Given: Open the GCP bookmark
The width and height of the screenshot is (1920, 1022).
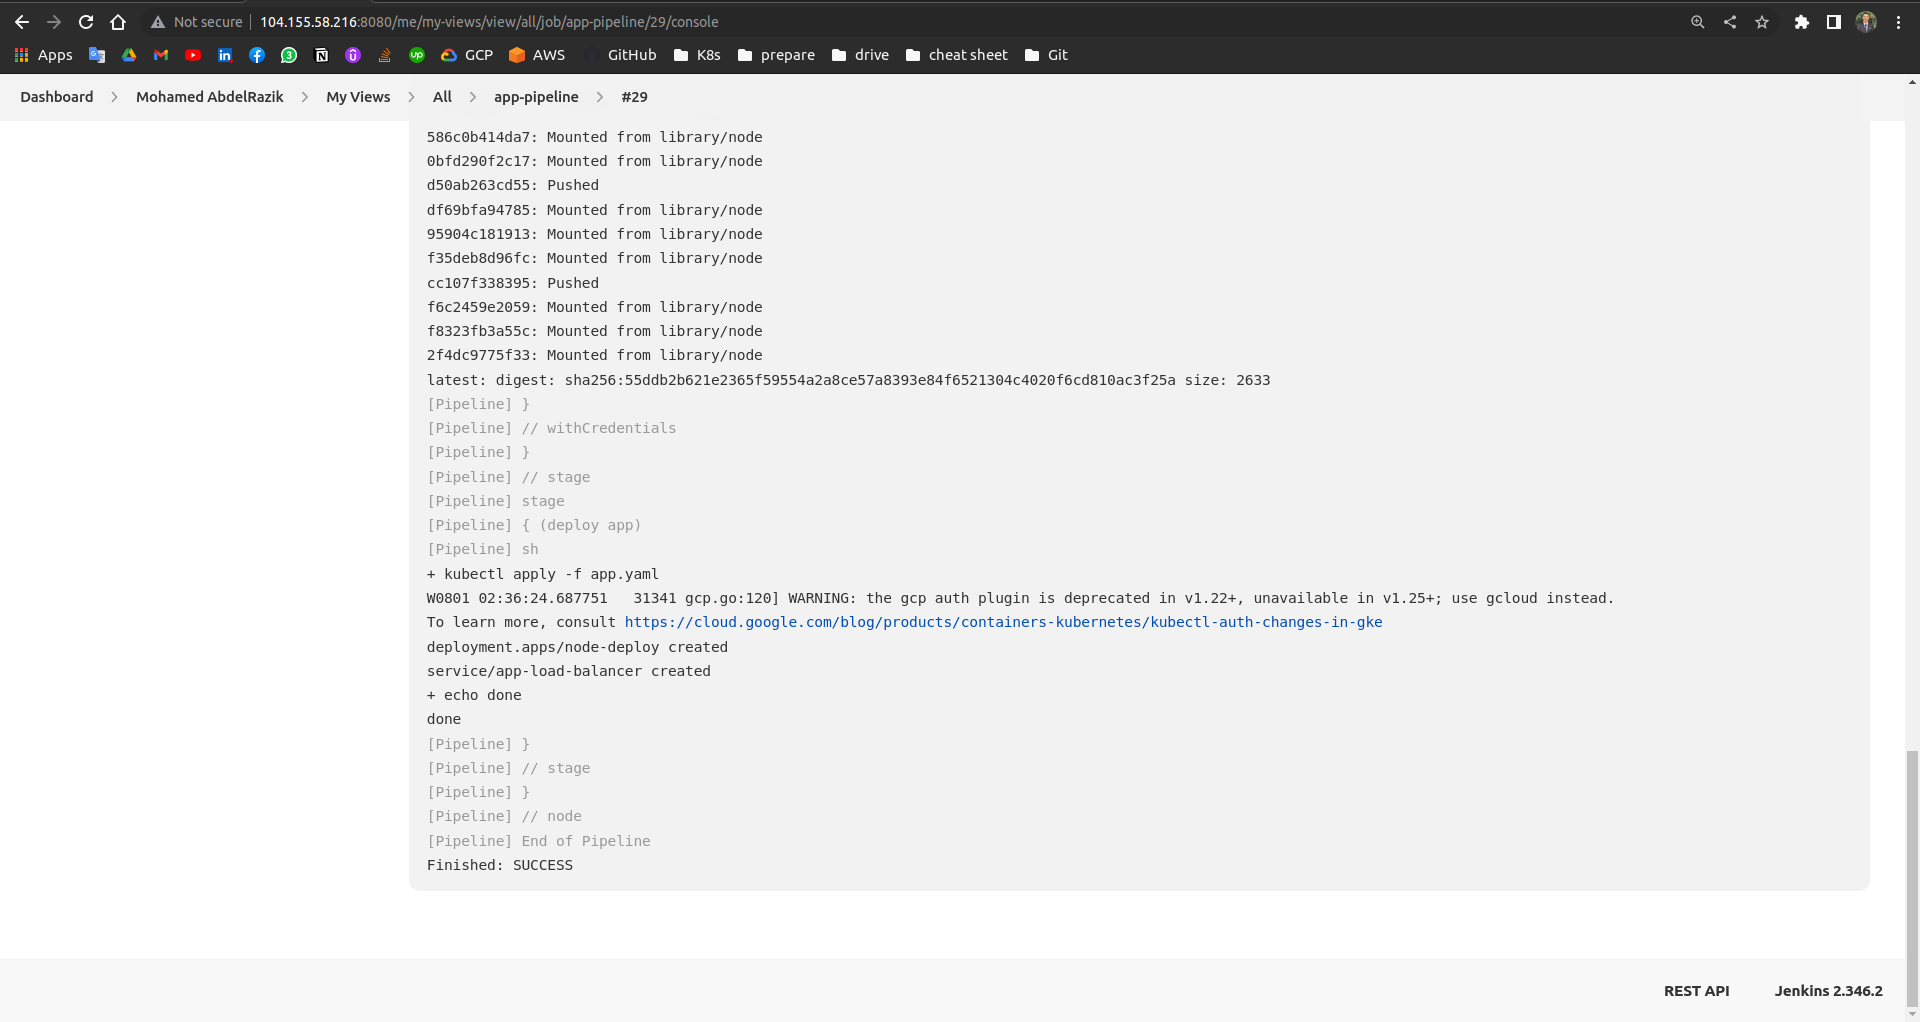Looking at the screenshot, I should [467, 55].
